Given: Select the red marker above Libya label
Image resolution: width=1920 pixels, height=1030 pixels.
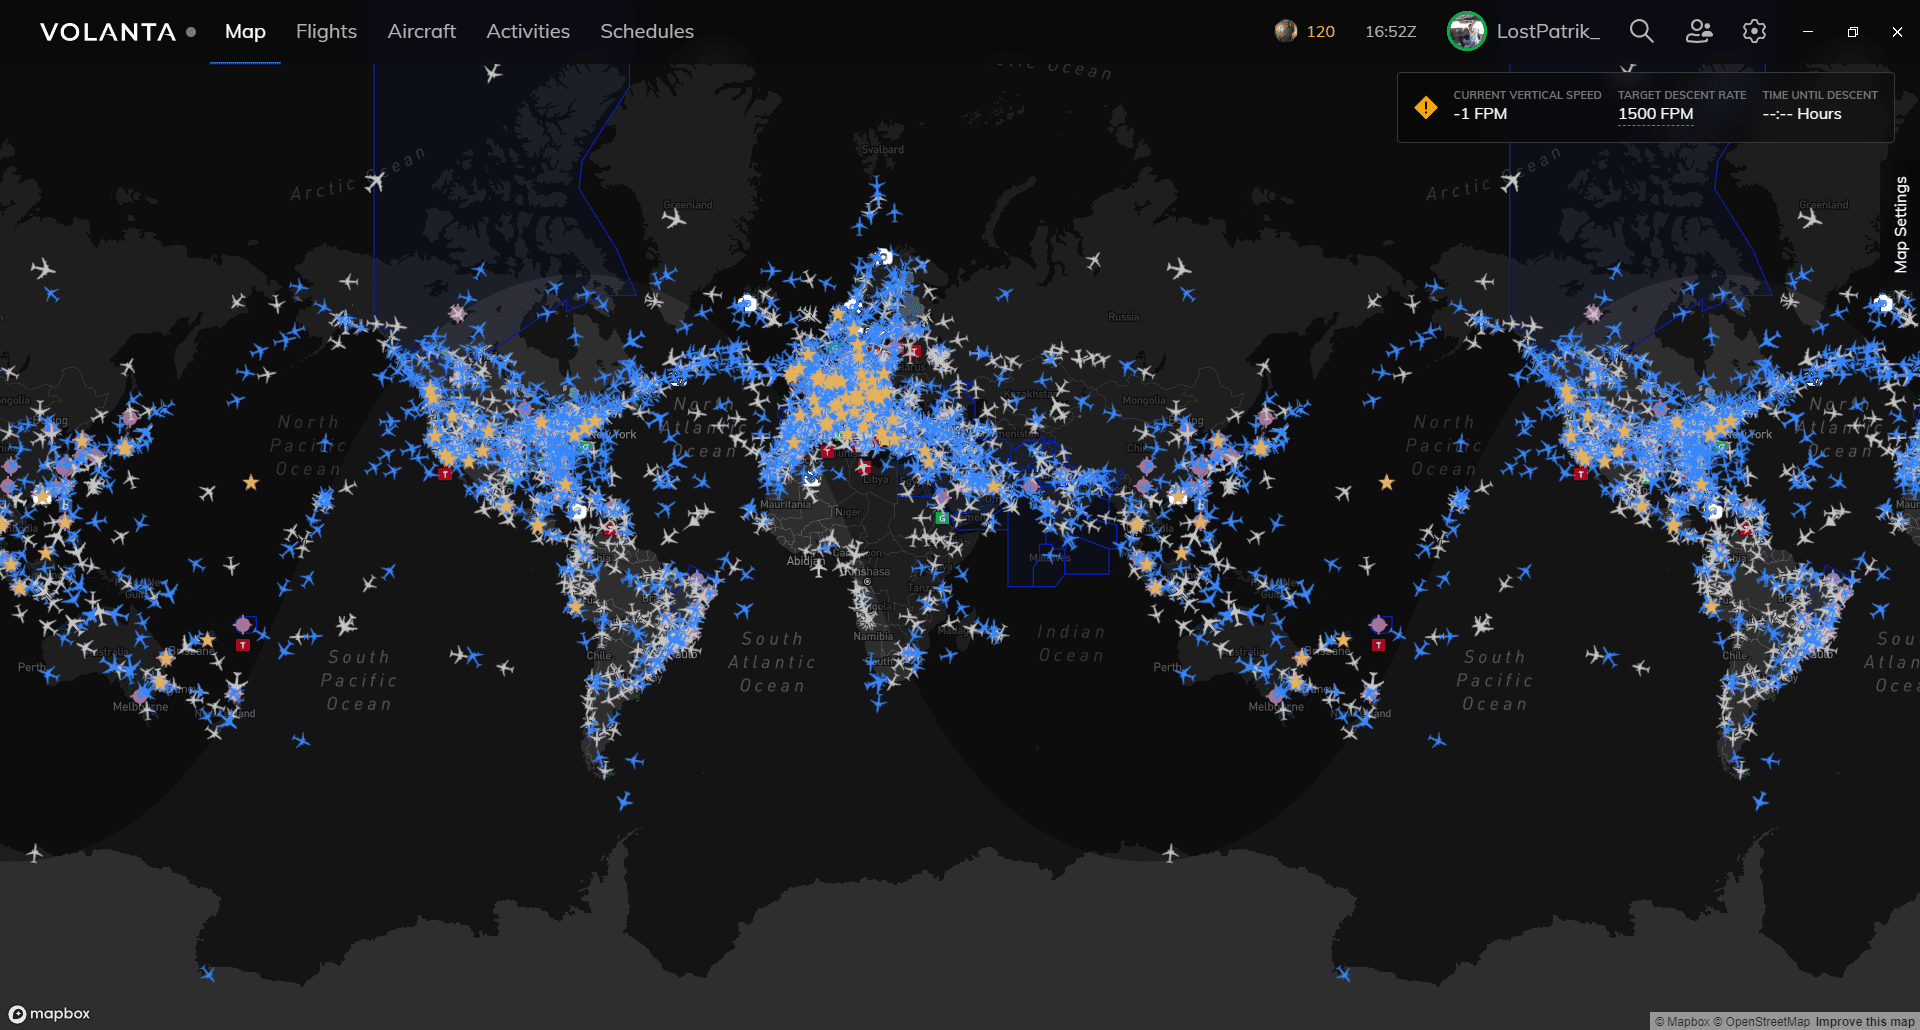Looking at the screenshot, I should tap(863, 467).
